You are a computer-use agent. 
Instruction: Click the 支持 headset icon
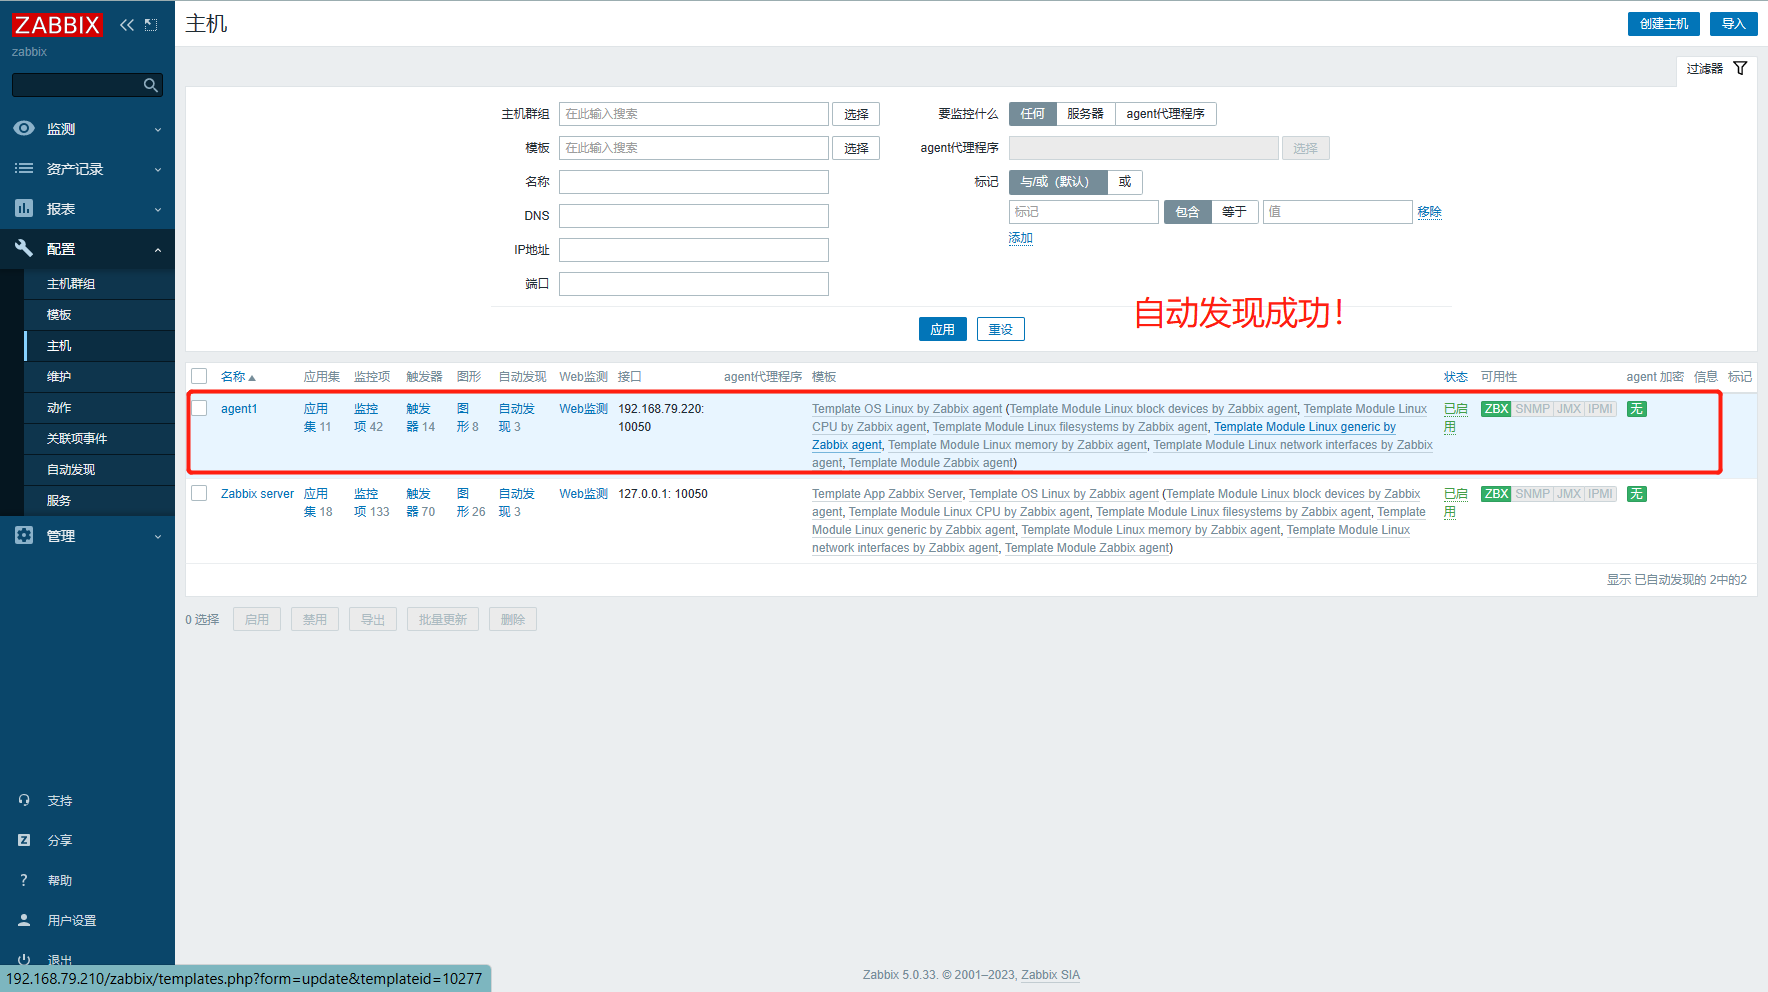pyautogui.click(x=24, y=800)
